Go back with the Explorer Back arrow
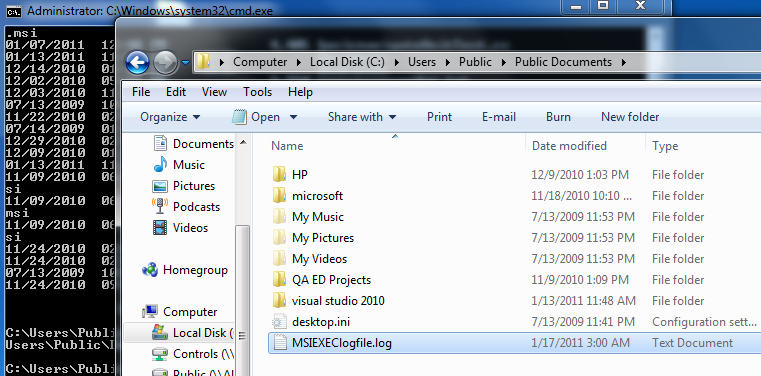Screen dimensions: 761x376 click(137, 63)
